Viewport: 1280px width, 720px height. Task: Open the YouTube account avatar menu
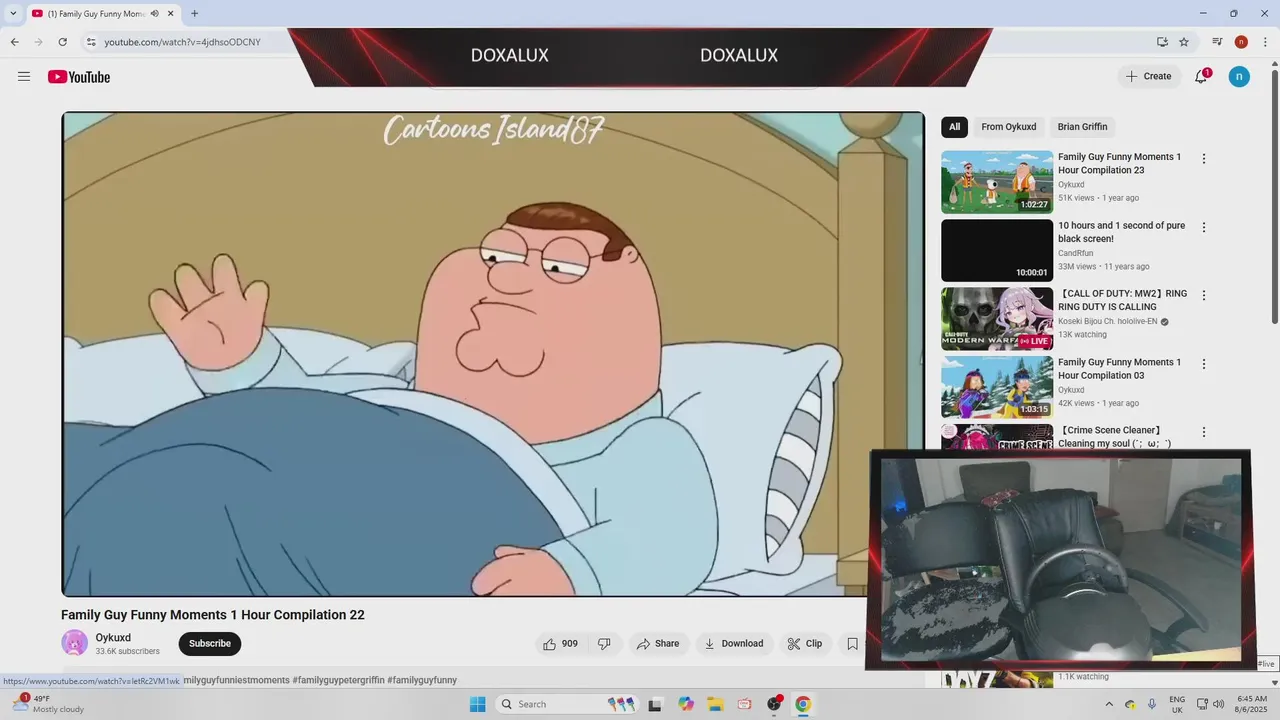pyautogui.click(x=1239, y=76)
